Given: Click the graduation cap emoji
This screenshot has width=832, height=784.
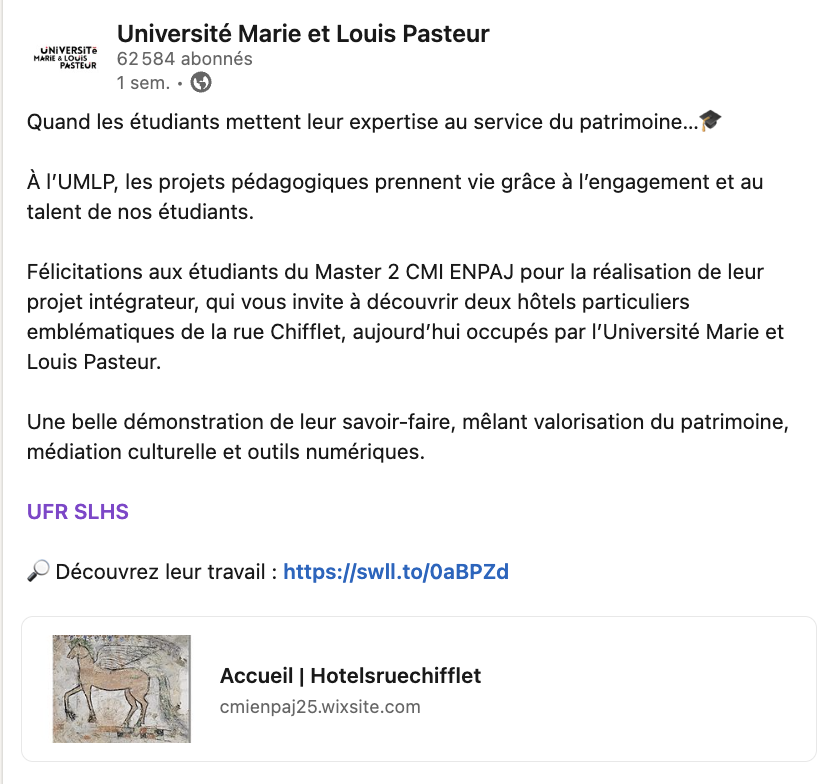Looking at the screenshot, I should tap(710, 121).
